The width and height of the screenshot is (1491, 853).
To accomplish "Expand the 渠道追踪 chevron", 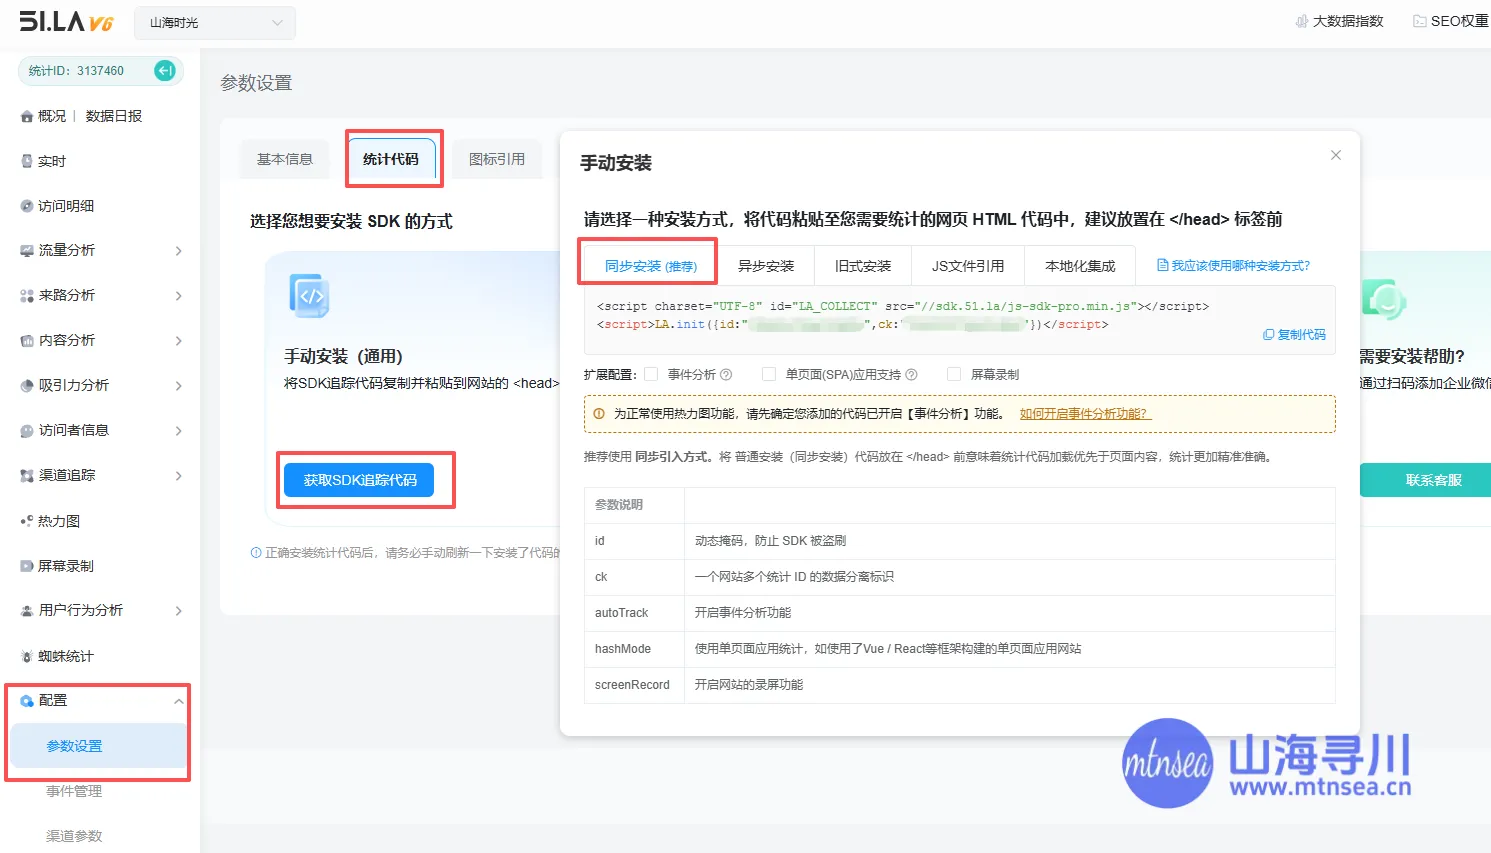I will [x=178, y=476].
